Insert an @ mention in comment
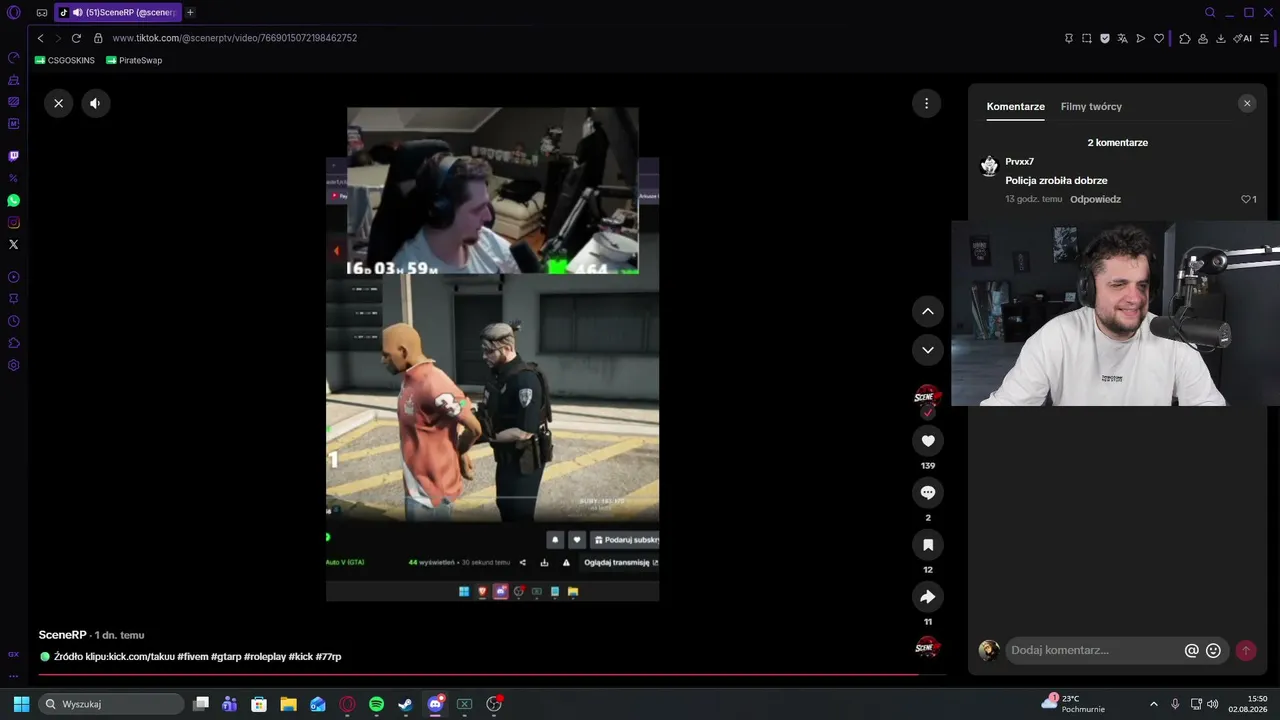Screen dimensions: 1280x720 coord(1191,650)
